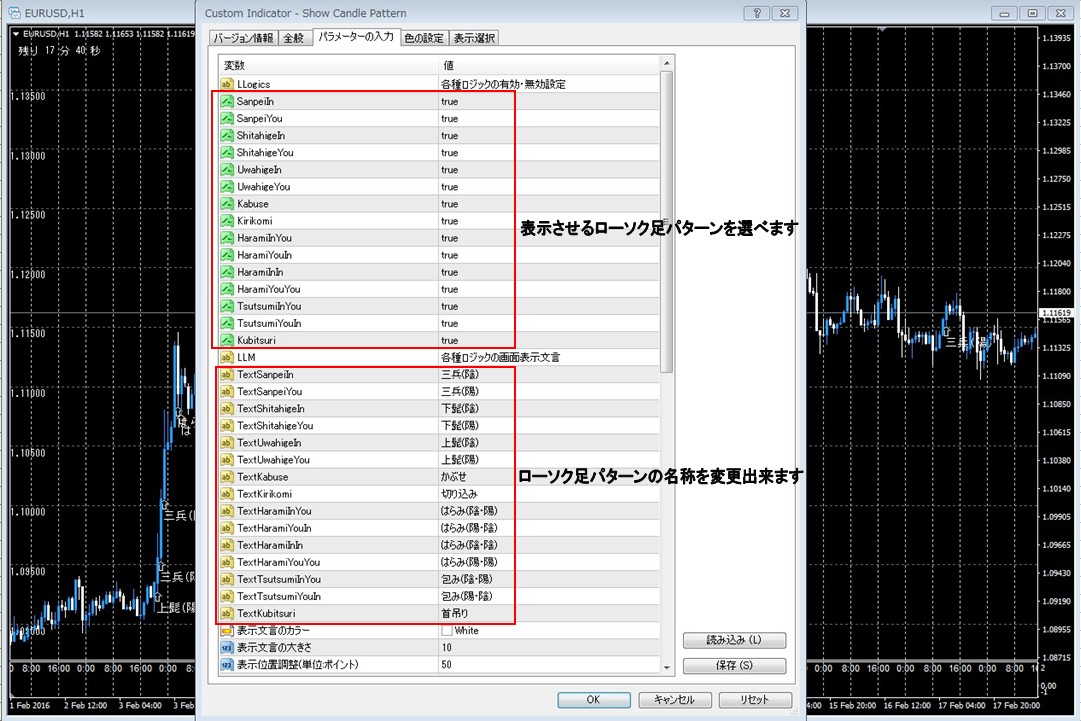Restore the EURUSD chart window button
This screenshot has width=1081, height=721.
(x=1032, y=13)
